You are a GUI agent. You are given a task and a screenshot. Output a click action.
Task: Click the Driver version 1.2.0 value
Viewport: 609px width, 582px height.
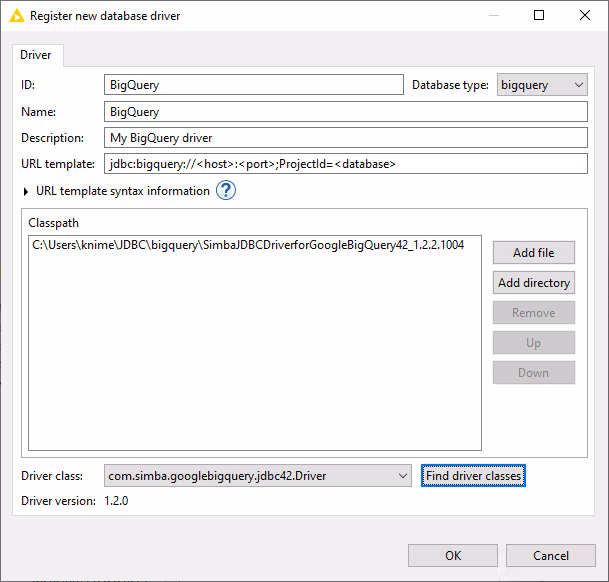(116, 501)
